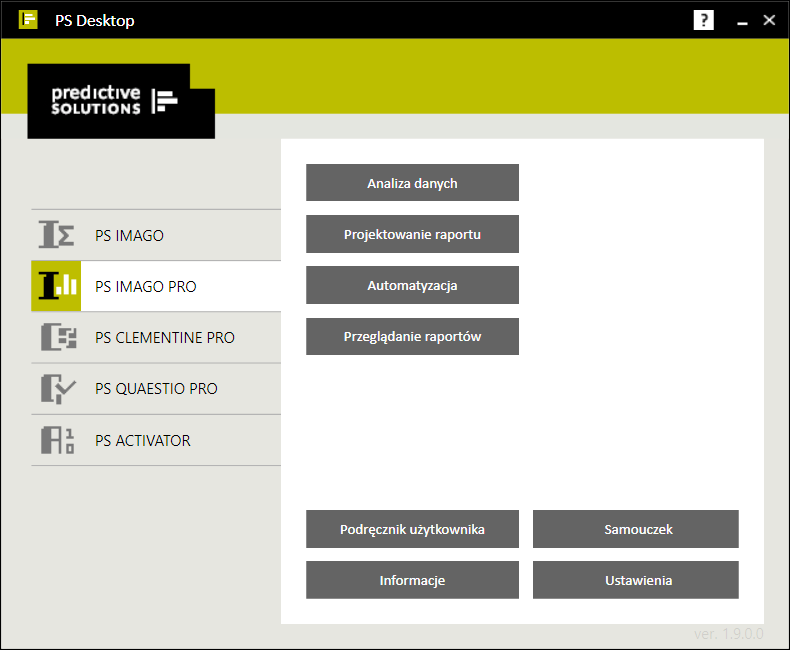Click the PS ACTIVATOR icon
Image resolution: width=790 pixels, height=650 pixels.
click(x=57, y=440)
